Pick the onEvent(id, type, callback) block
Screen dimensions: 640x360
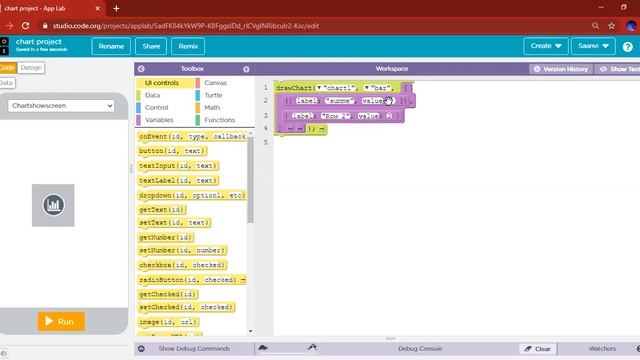192,136
